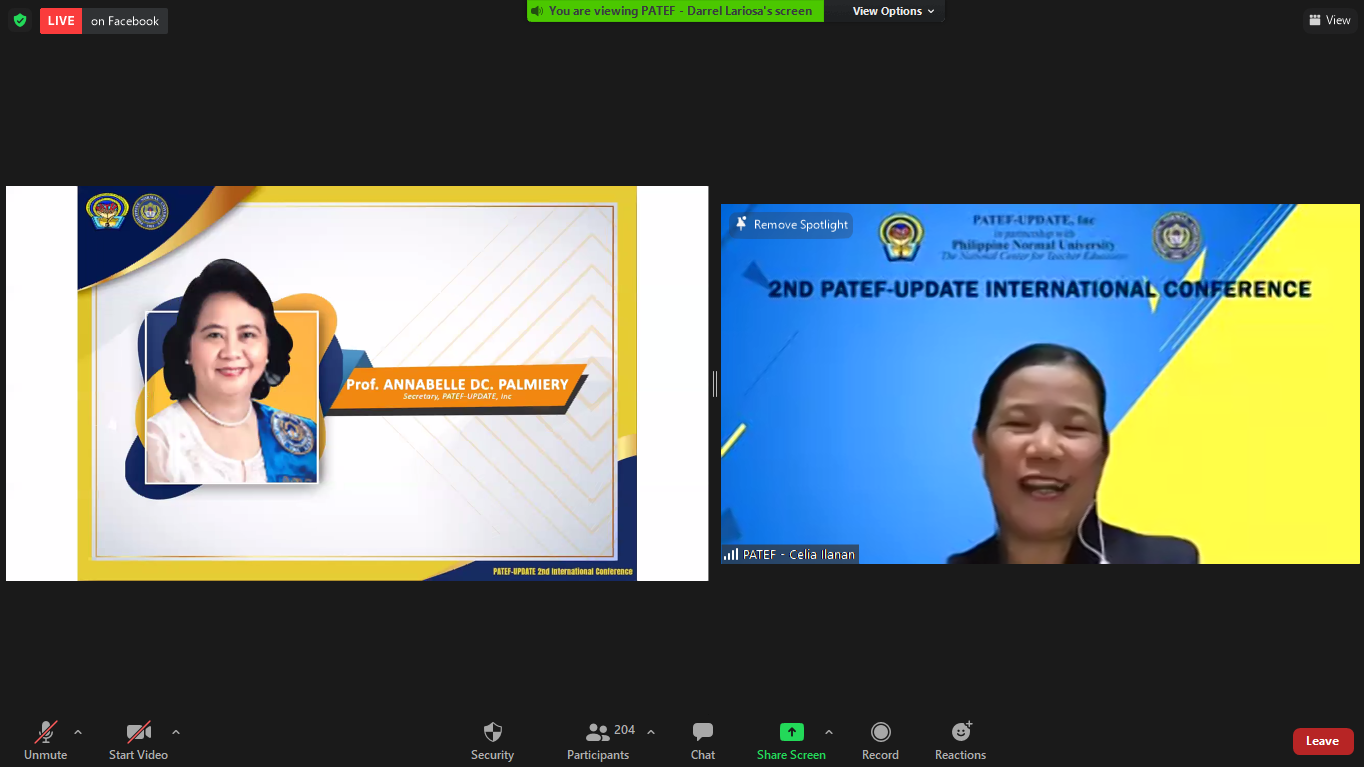Viewport: 1364px width, 767px height.
Task: Expand video options arrow beside Start Video
Action: point(176,732)
